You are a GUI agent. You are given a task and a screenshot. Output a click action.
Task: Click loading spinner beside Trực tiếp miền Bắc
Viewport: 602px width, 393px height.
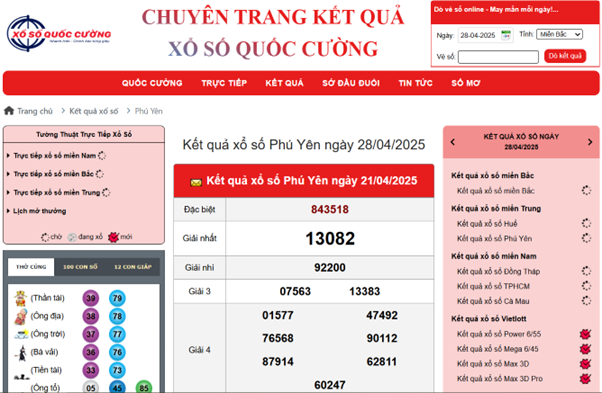[x=100, y=174]
